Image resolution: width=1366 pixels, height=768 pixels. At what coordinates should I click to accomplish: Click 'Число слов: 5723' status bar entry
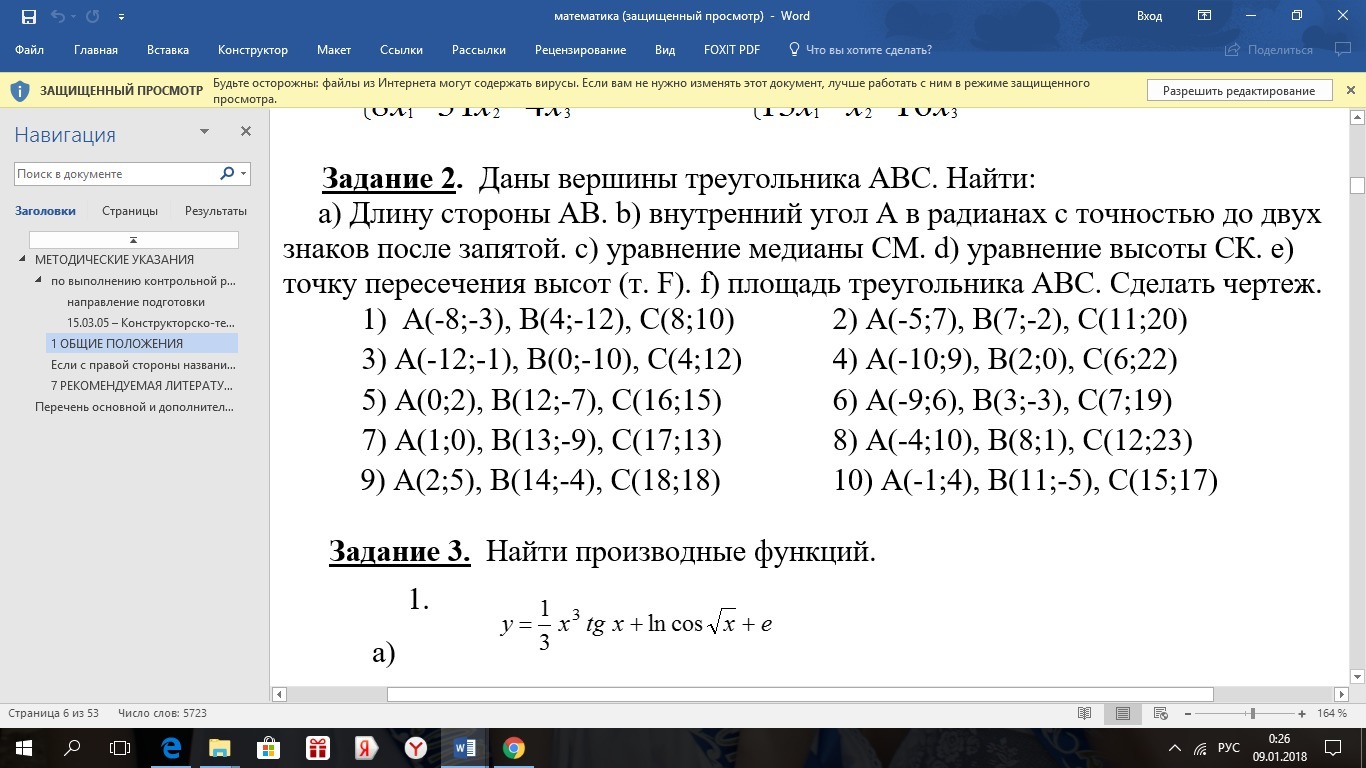(162, 714)
